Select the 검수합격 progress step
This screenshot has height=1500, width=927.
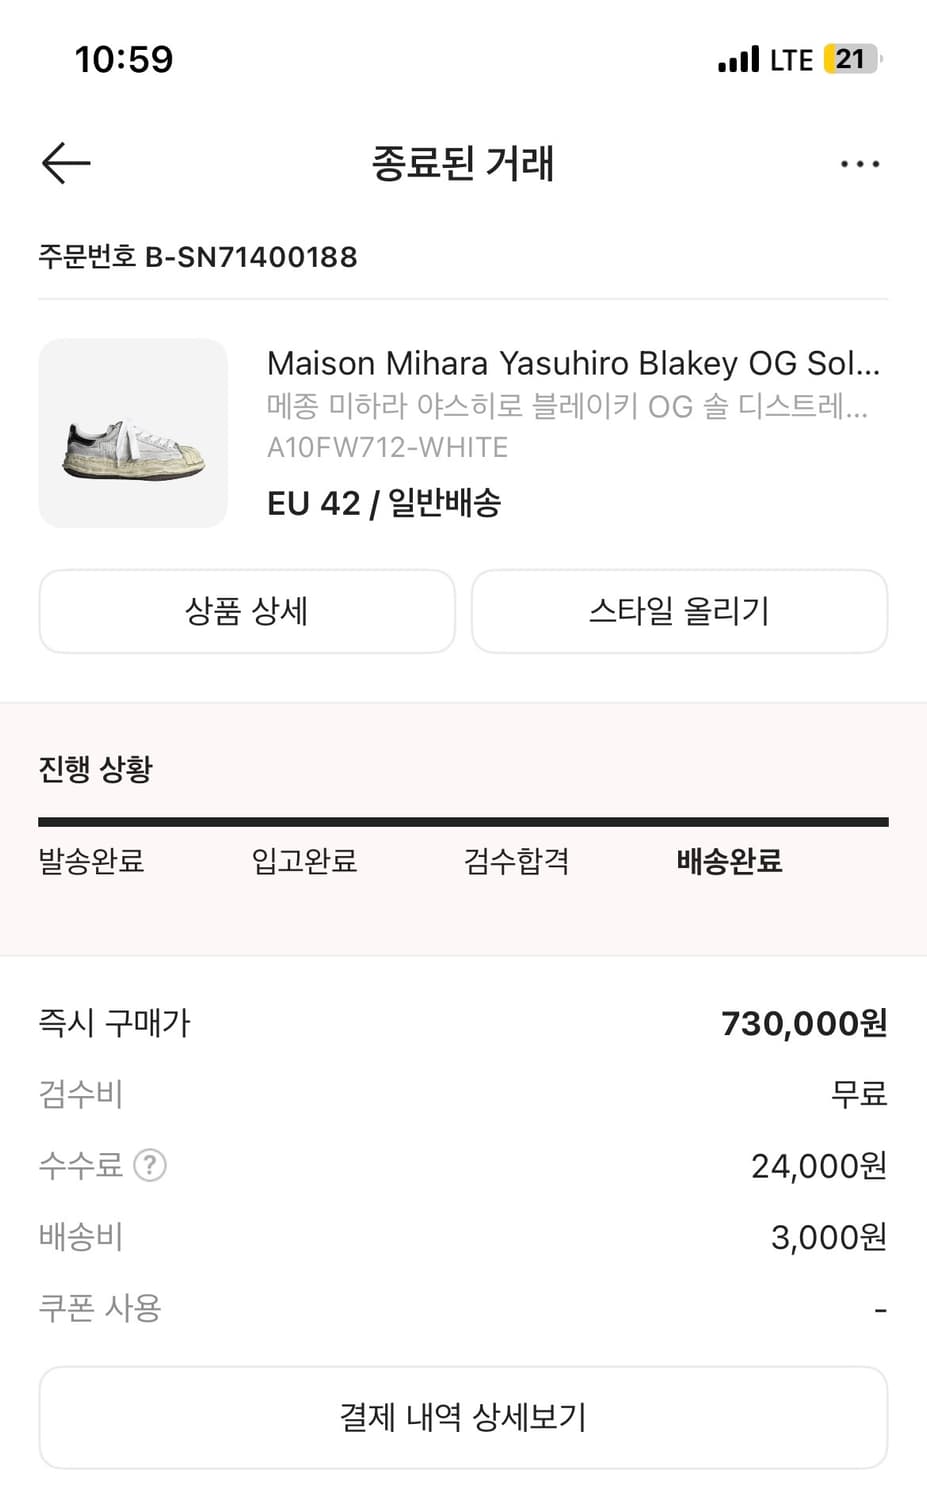click(x=517, y=861)
